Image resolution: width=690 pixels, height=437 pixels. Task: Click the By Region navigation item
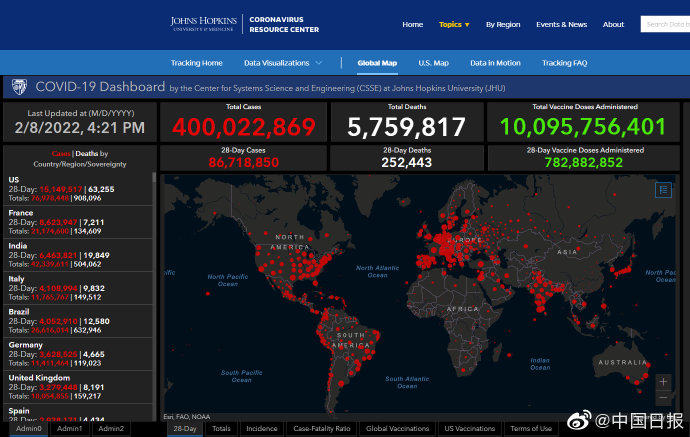click(x=503, y=24)
